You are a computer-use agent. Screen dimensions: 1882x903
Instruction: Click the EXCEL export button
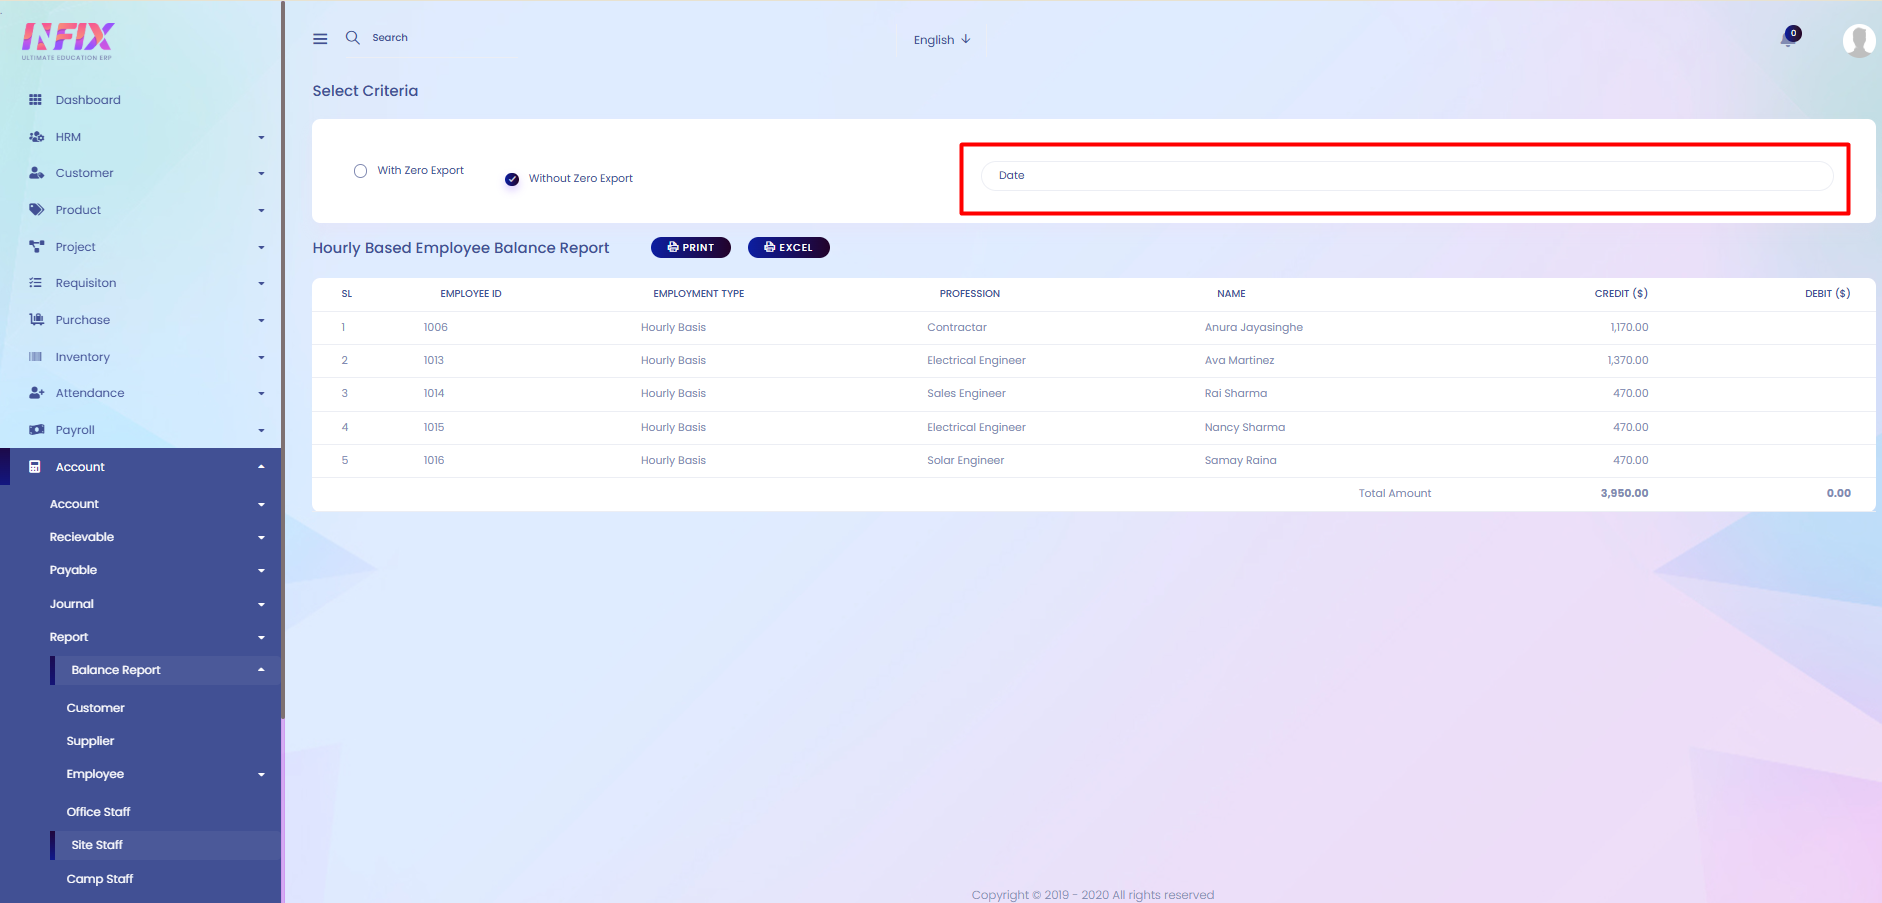click(789, 248)
